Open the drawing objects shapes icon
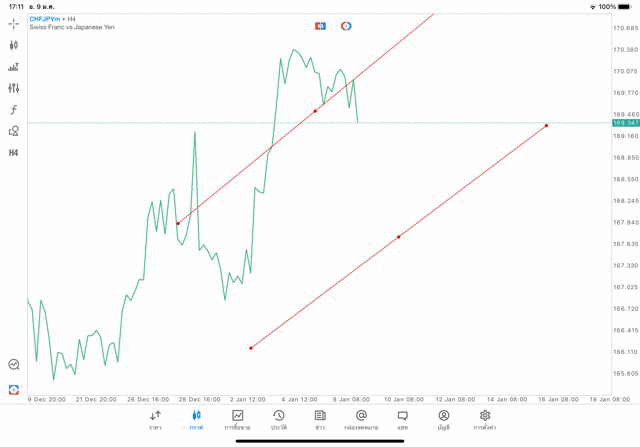 (x=14, y=131)
